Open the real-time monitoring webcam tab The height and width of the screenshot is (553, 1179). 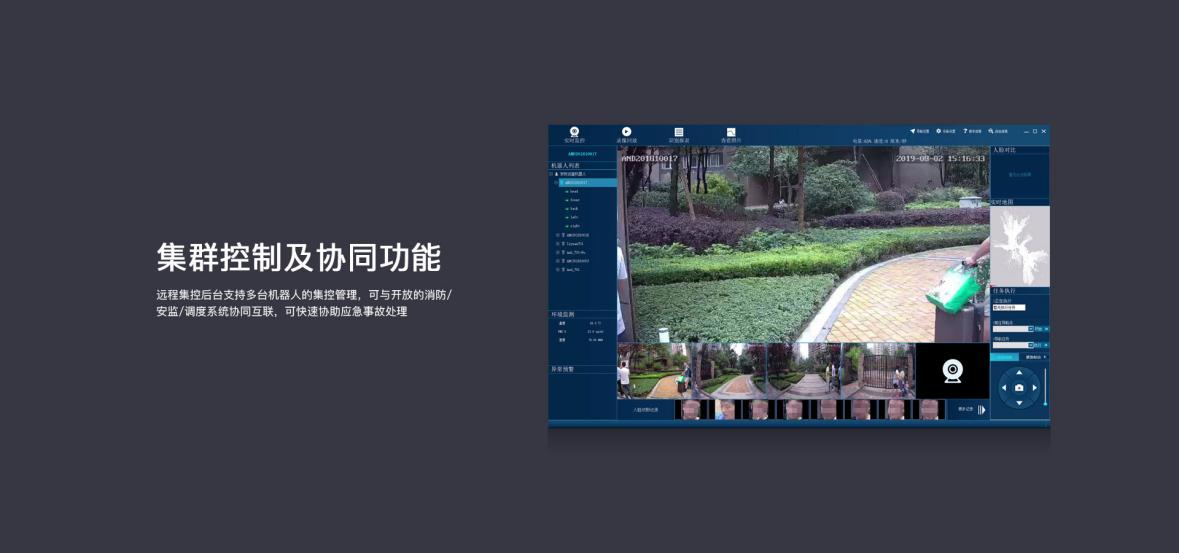pos(574,132)
